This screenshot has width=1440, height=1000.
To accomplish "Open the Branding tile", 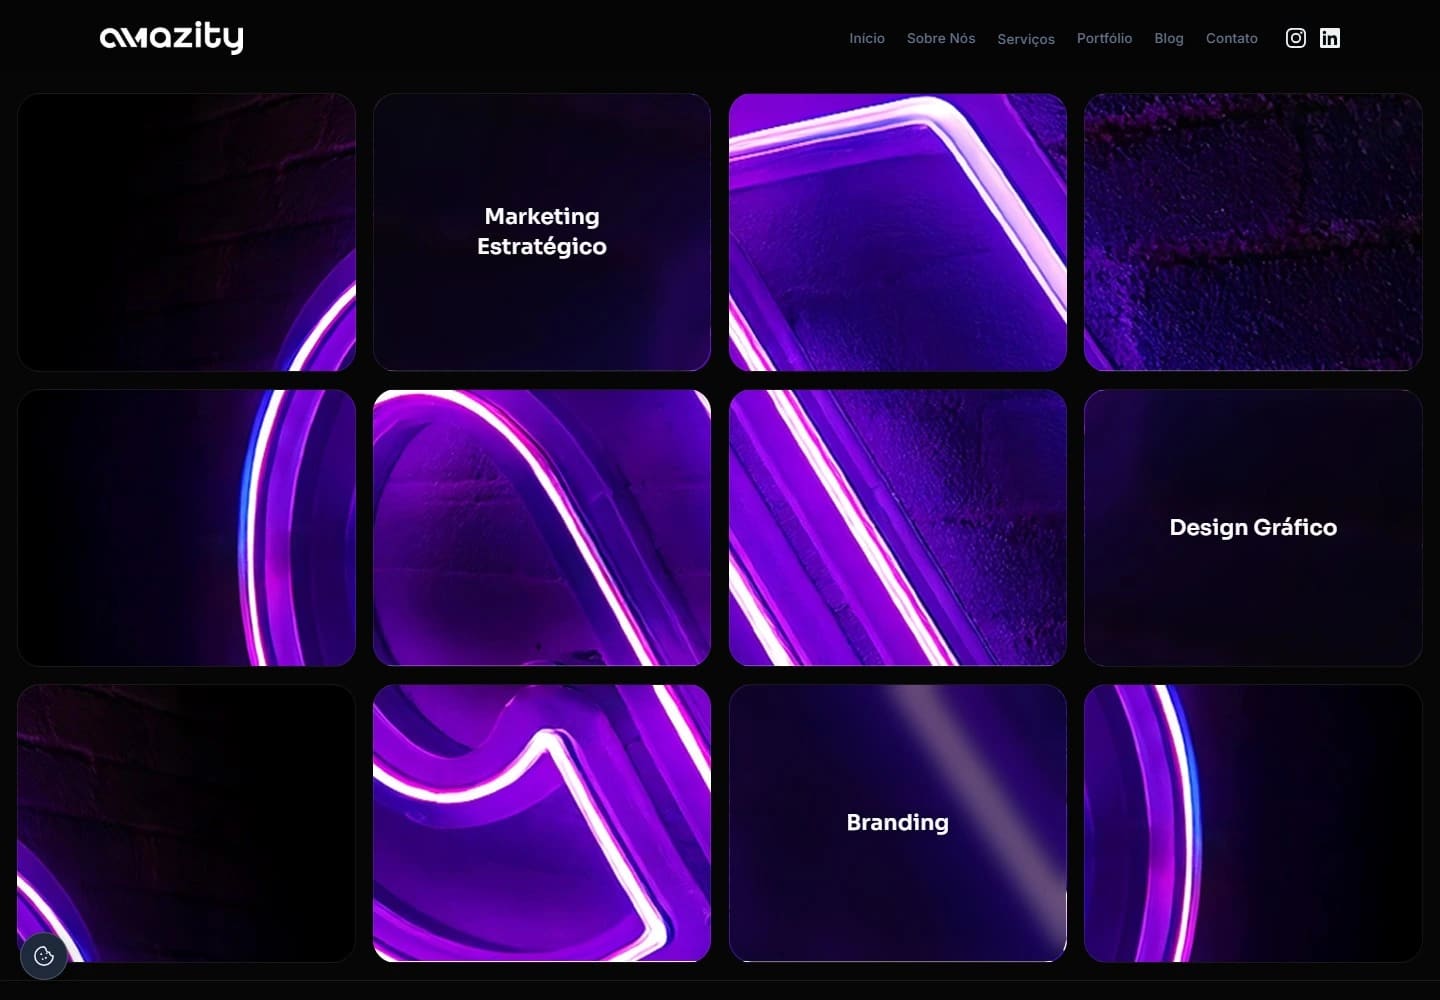I will point(898,823).
